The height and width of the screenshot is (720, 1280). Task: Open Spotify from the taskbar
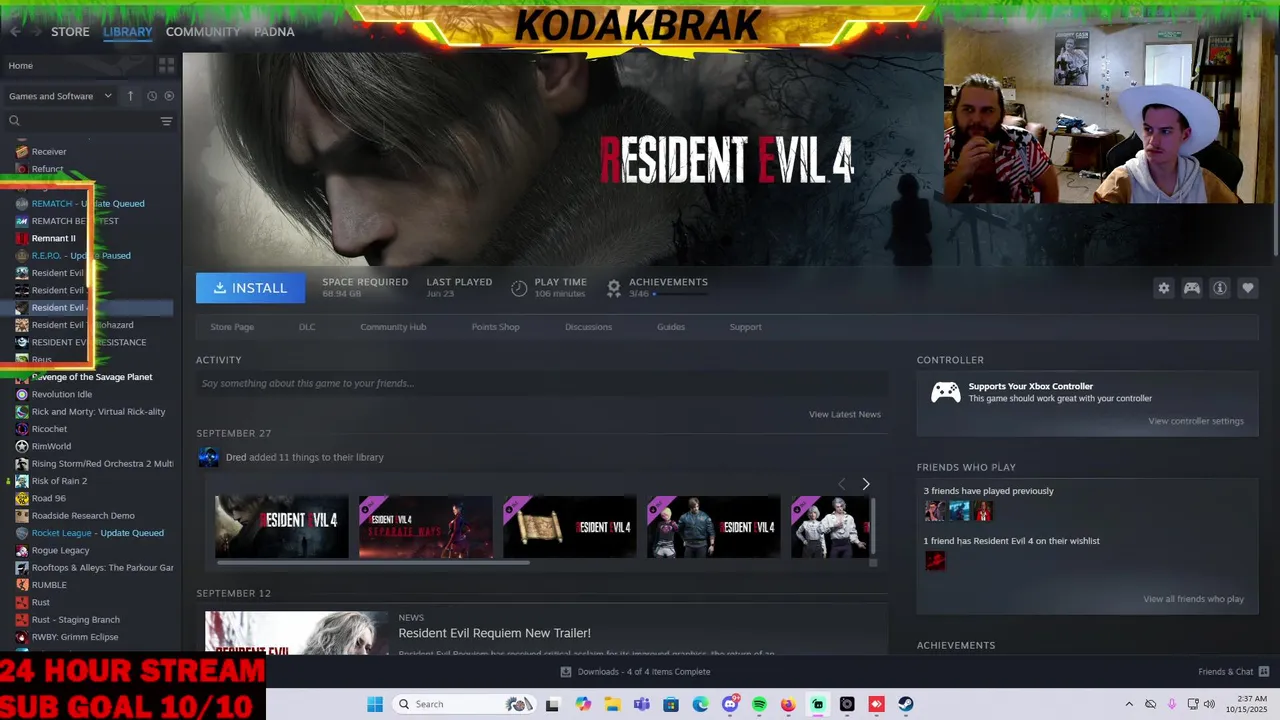point(759,704)
